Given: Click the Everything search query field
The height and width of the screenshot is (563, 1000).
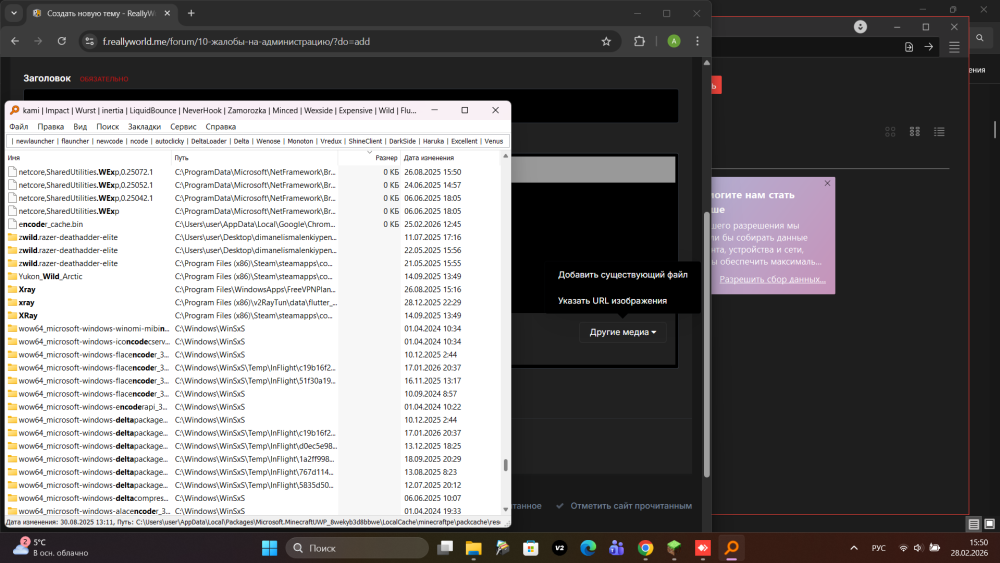Looking at the screenshot, I should 258,142.
